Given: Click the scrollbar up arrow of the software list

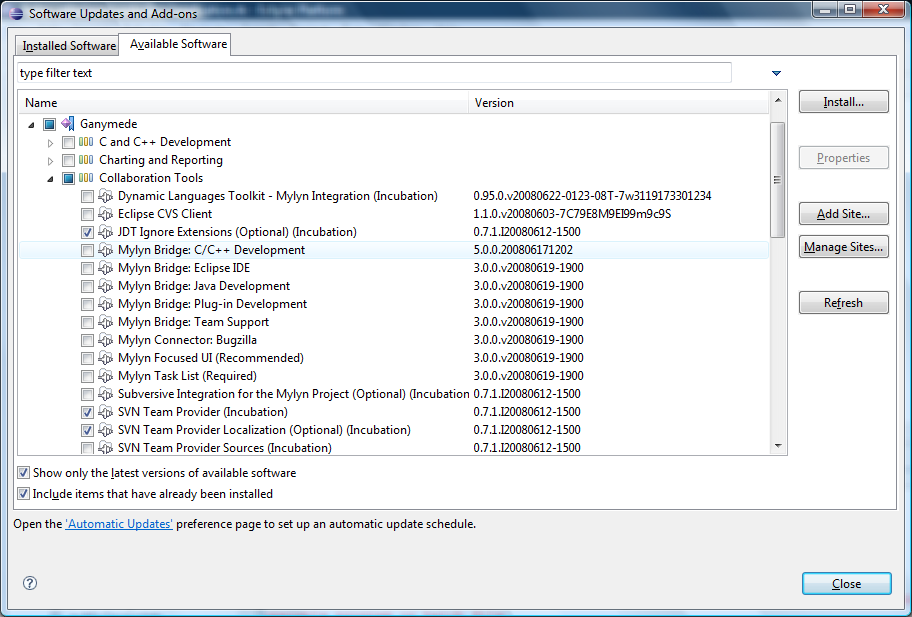Looking at the screenshot, I should (x=778, y=101).
